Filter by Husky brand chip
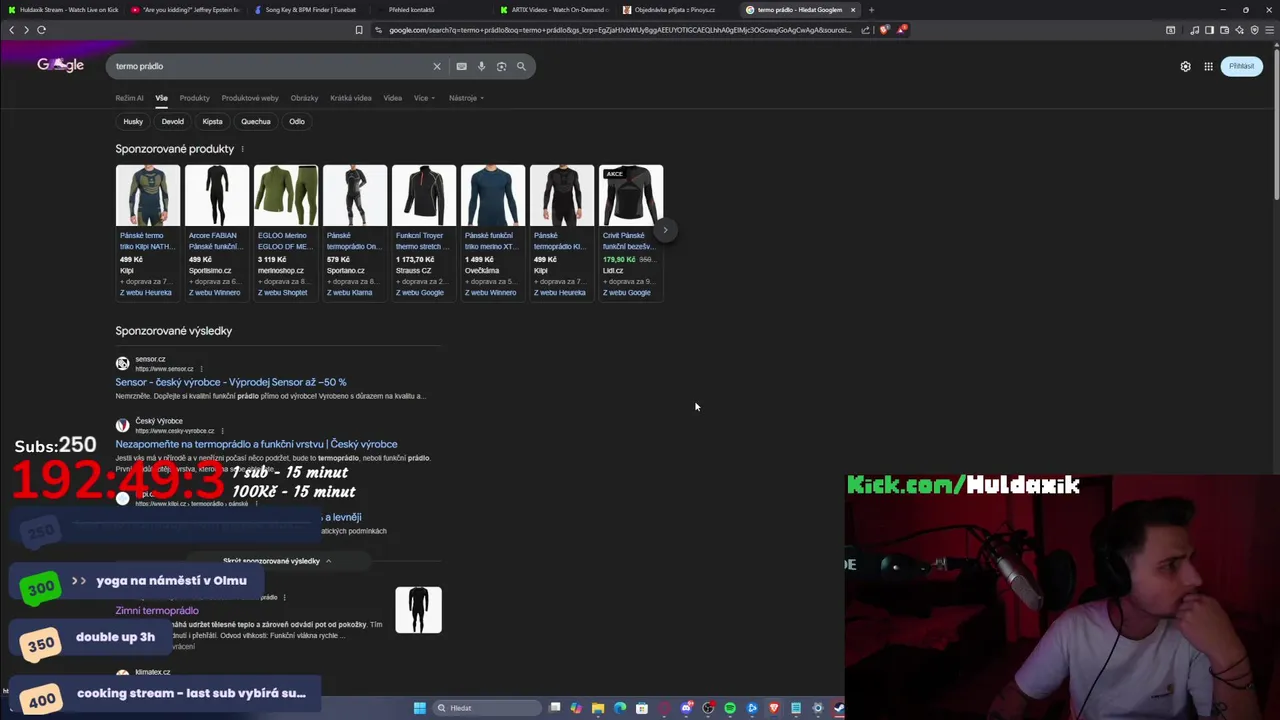 [x=133, y=121]
